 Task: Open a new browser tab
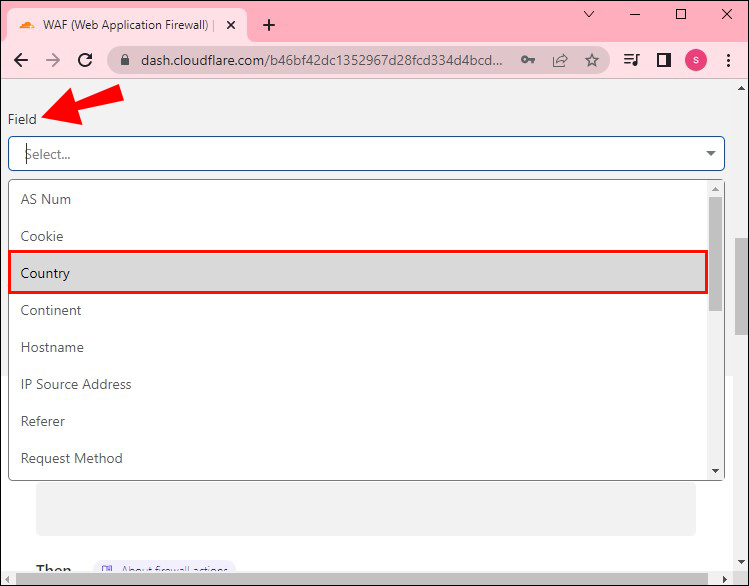(x=268, y=25)
